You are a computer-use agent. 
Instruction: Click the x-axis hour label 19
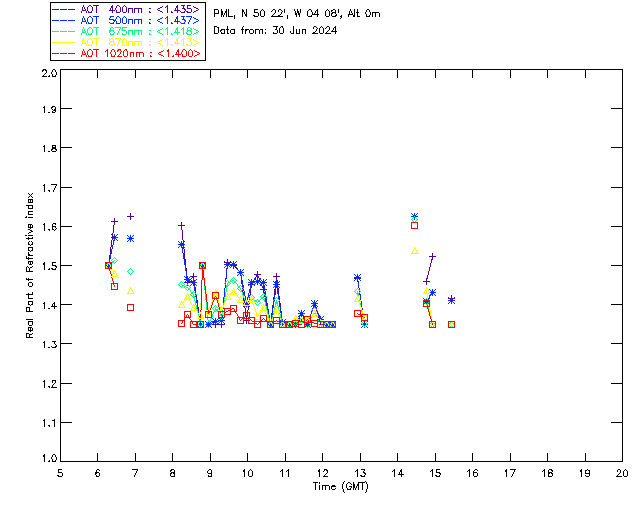pos(585,473)
